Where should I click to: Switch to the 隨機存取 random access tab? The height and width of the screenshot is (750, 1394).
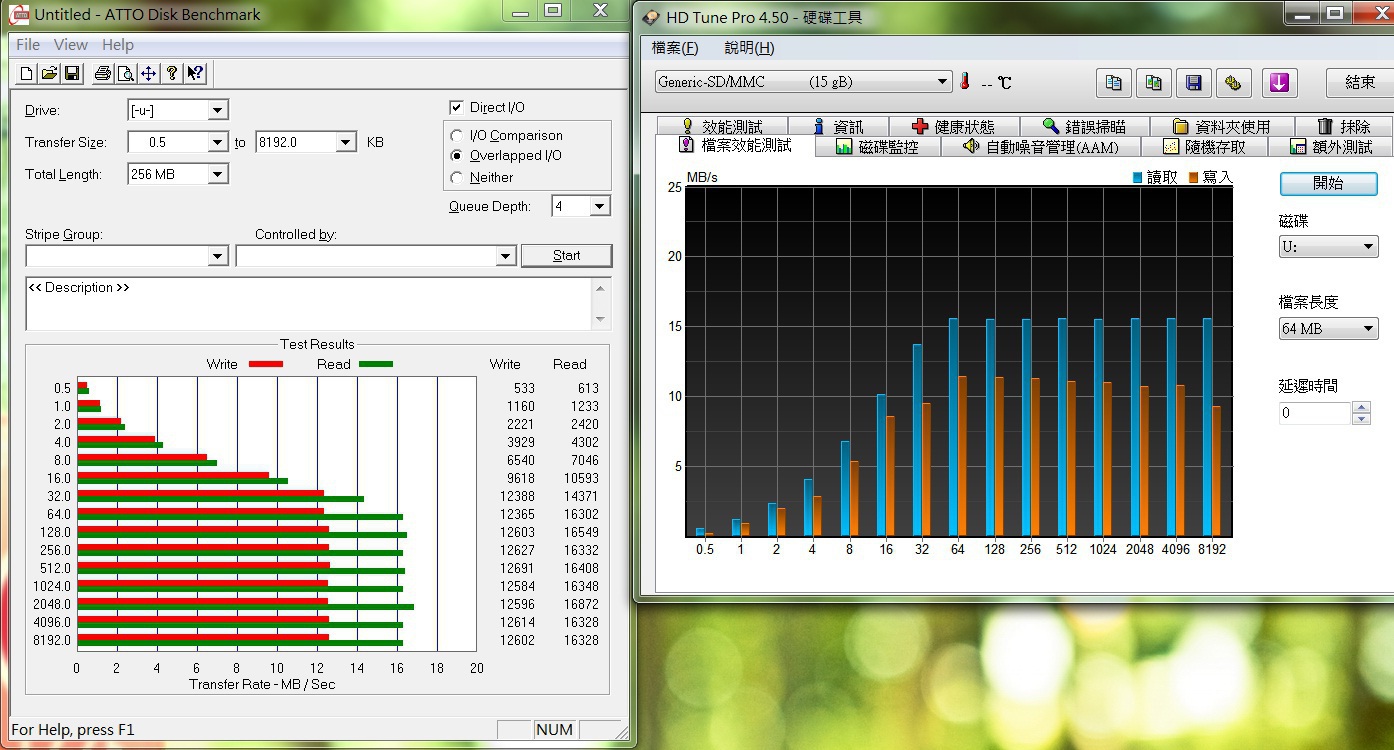[x=1204, y=147]
